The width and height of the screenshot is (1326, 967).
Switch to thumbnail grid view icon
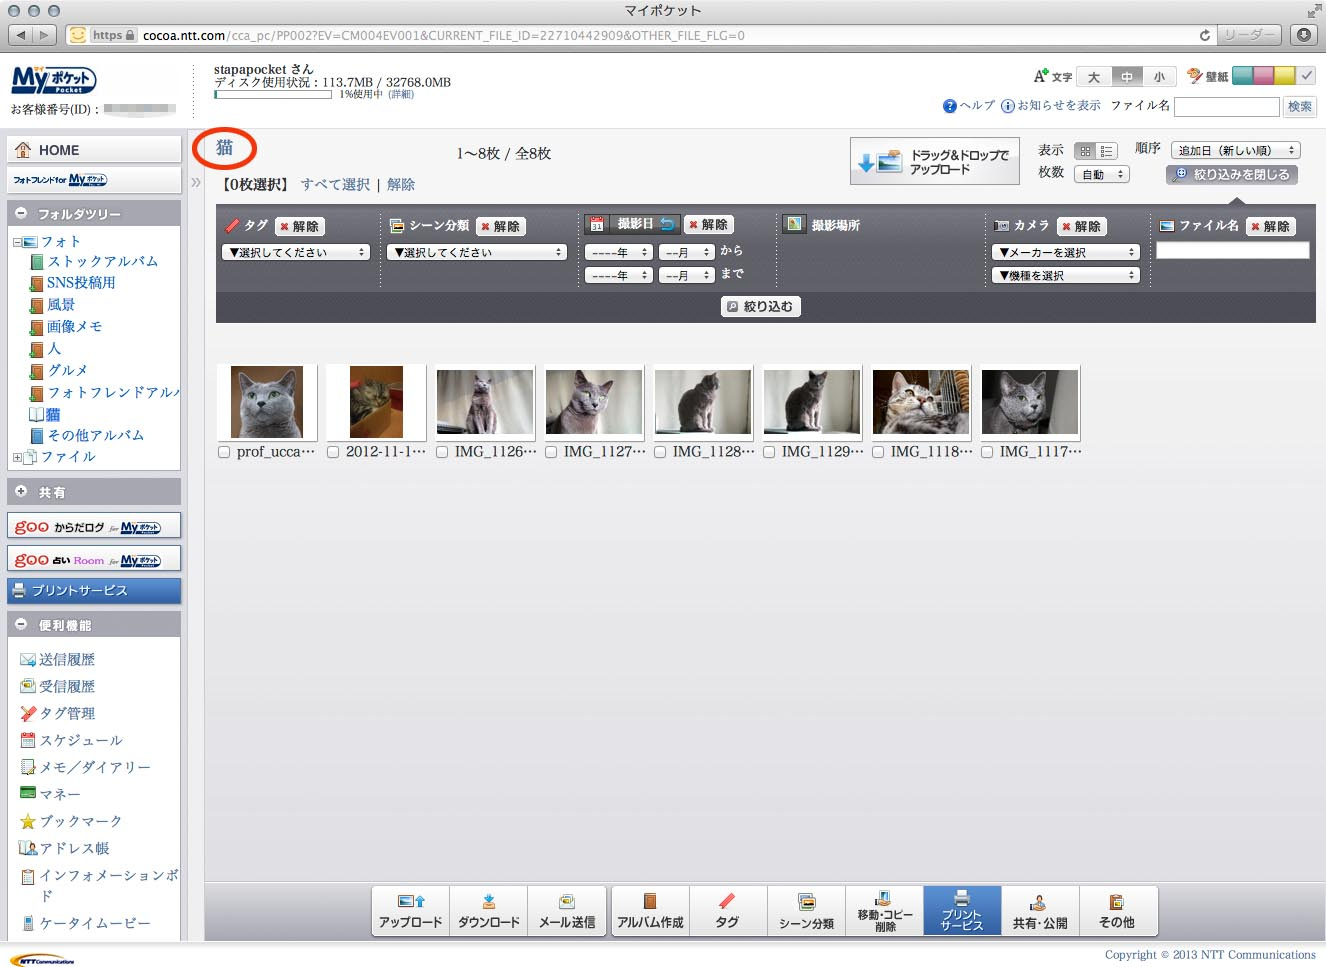coord(1085,151)
